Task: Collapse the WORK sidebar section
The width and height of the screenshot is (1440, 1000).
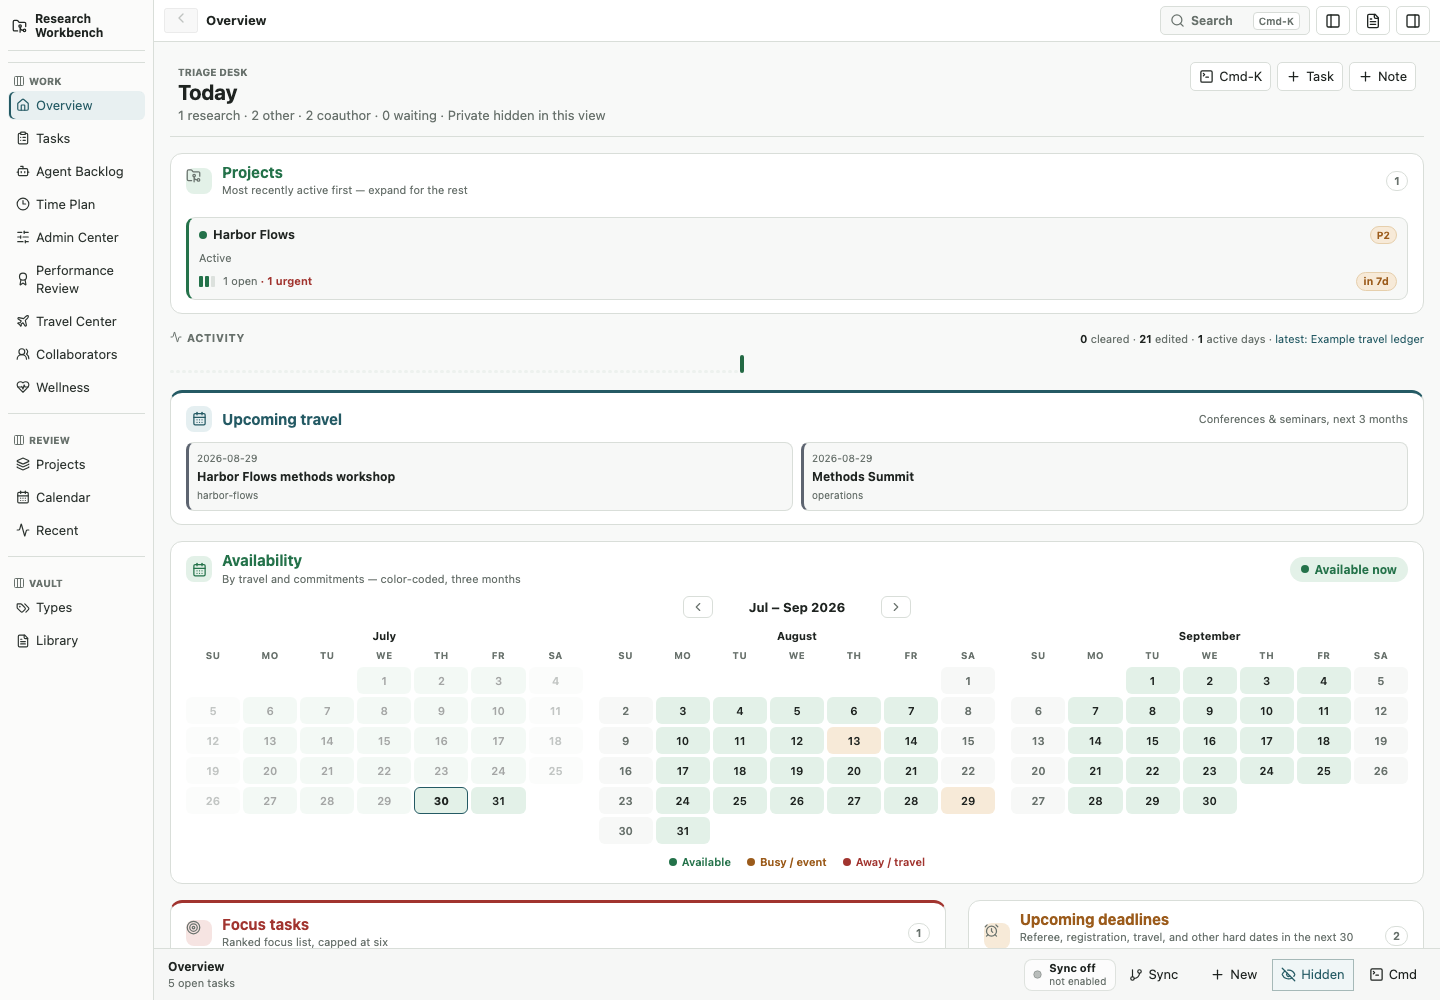Action: click(37, 81)
